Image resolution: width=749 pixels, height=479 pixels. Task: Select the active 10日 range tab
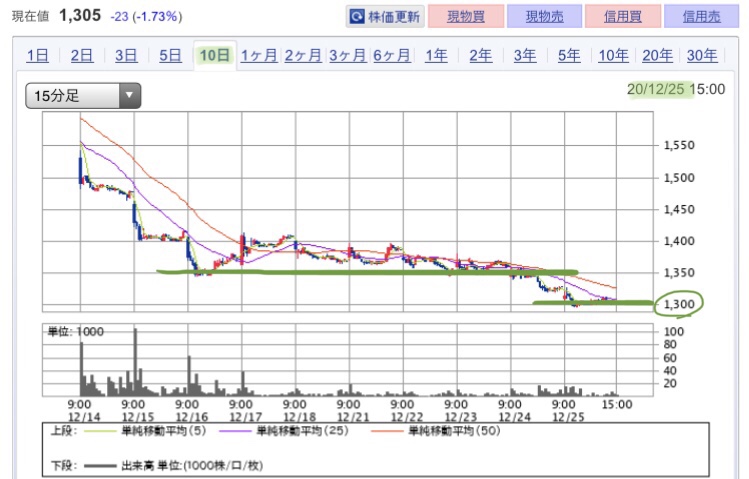coord(214,55)
